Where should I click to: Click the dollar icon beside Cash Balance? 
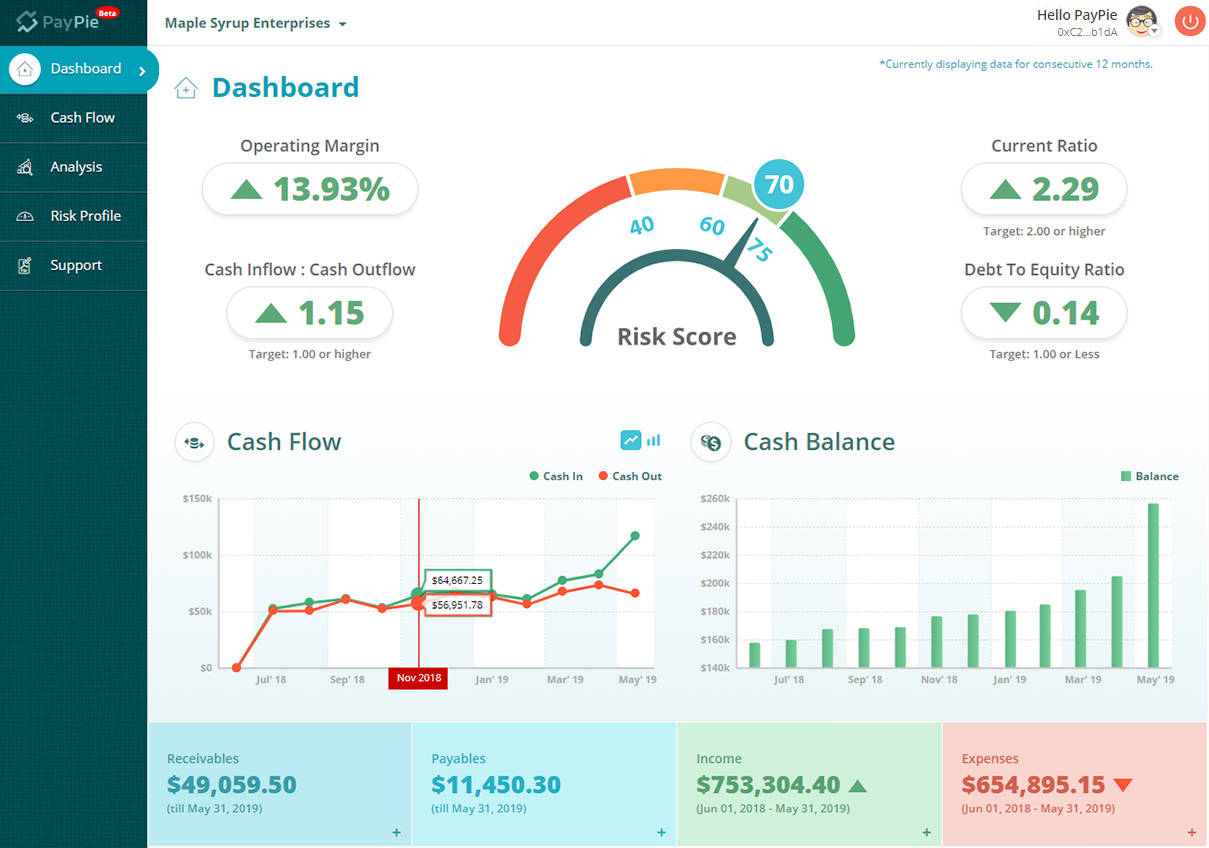pos(710,441)
